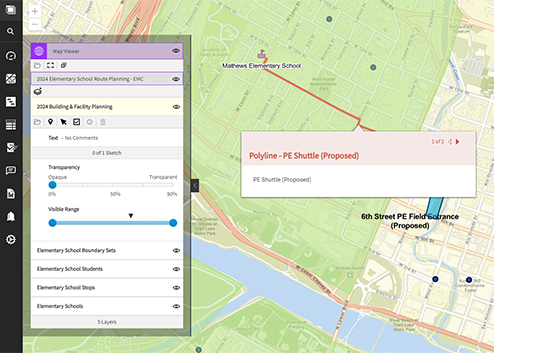Open the notifications bell icon
This screenshot has width=534, height=363.
pyautogui.click(x=11, y=217)
